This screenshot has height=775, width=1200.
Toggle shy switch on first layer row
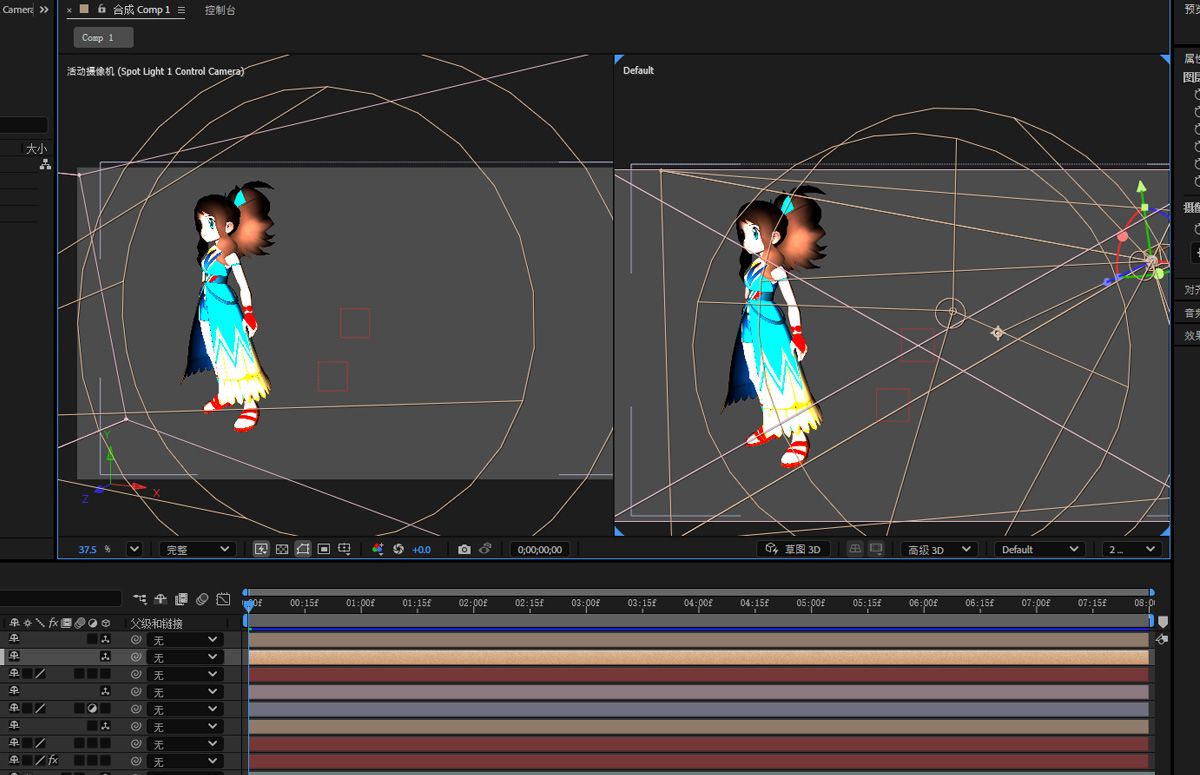[14, 640]
